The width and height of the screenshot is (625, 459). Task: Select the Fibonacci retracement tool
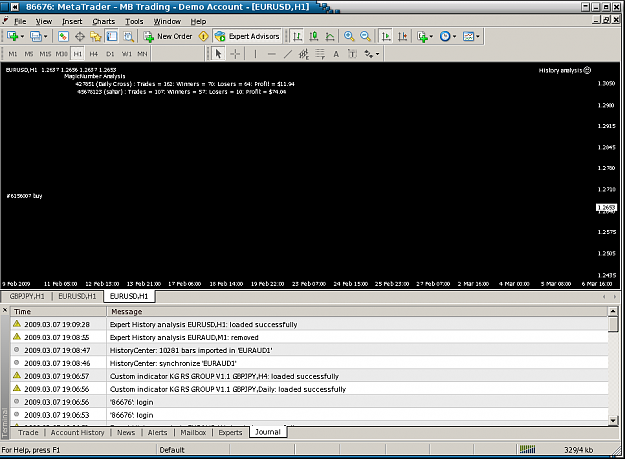320,54
